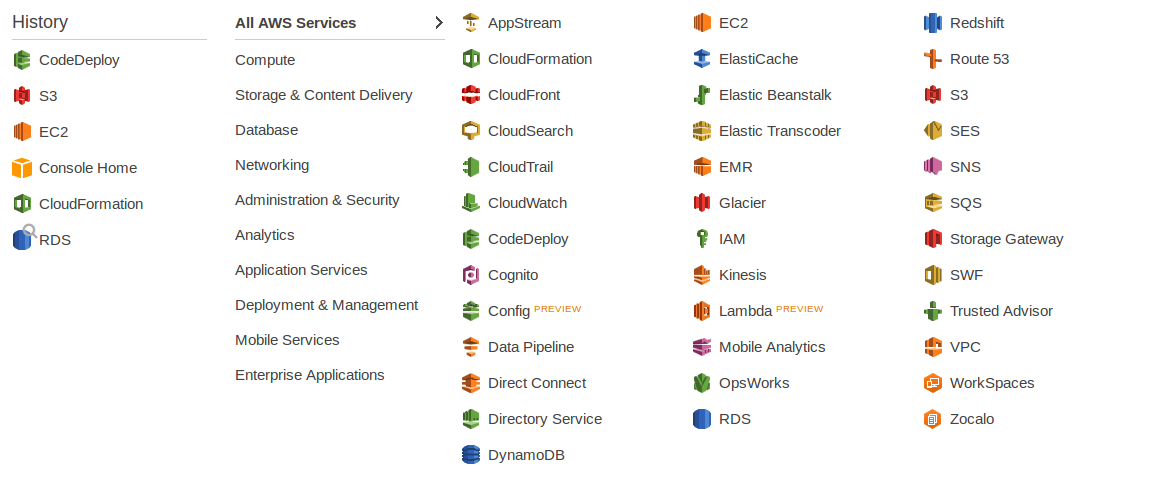This screenshot has width=1152, height=484.
Task: Choose Storage & Content Delivery category
Action: [x=323, y=95]
